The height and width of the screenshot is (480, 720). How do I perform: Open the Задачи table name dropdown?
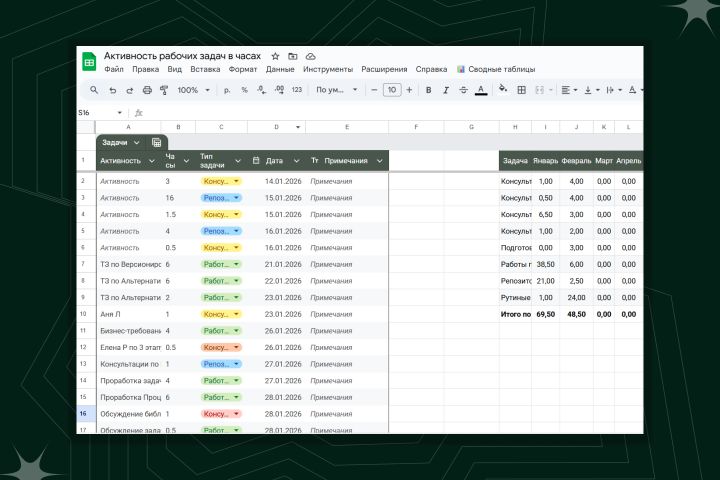(136, 143)
